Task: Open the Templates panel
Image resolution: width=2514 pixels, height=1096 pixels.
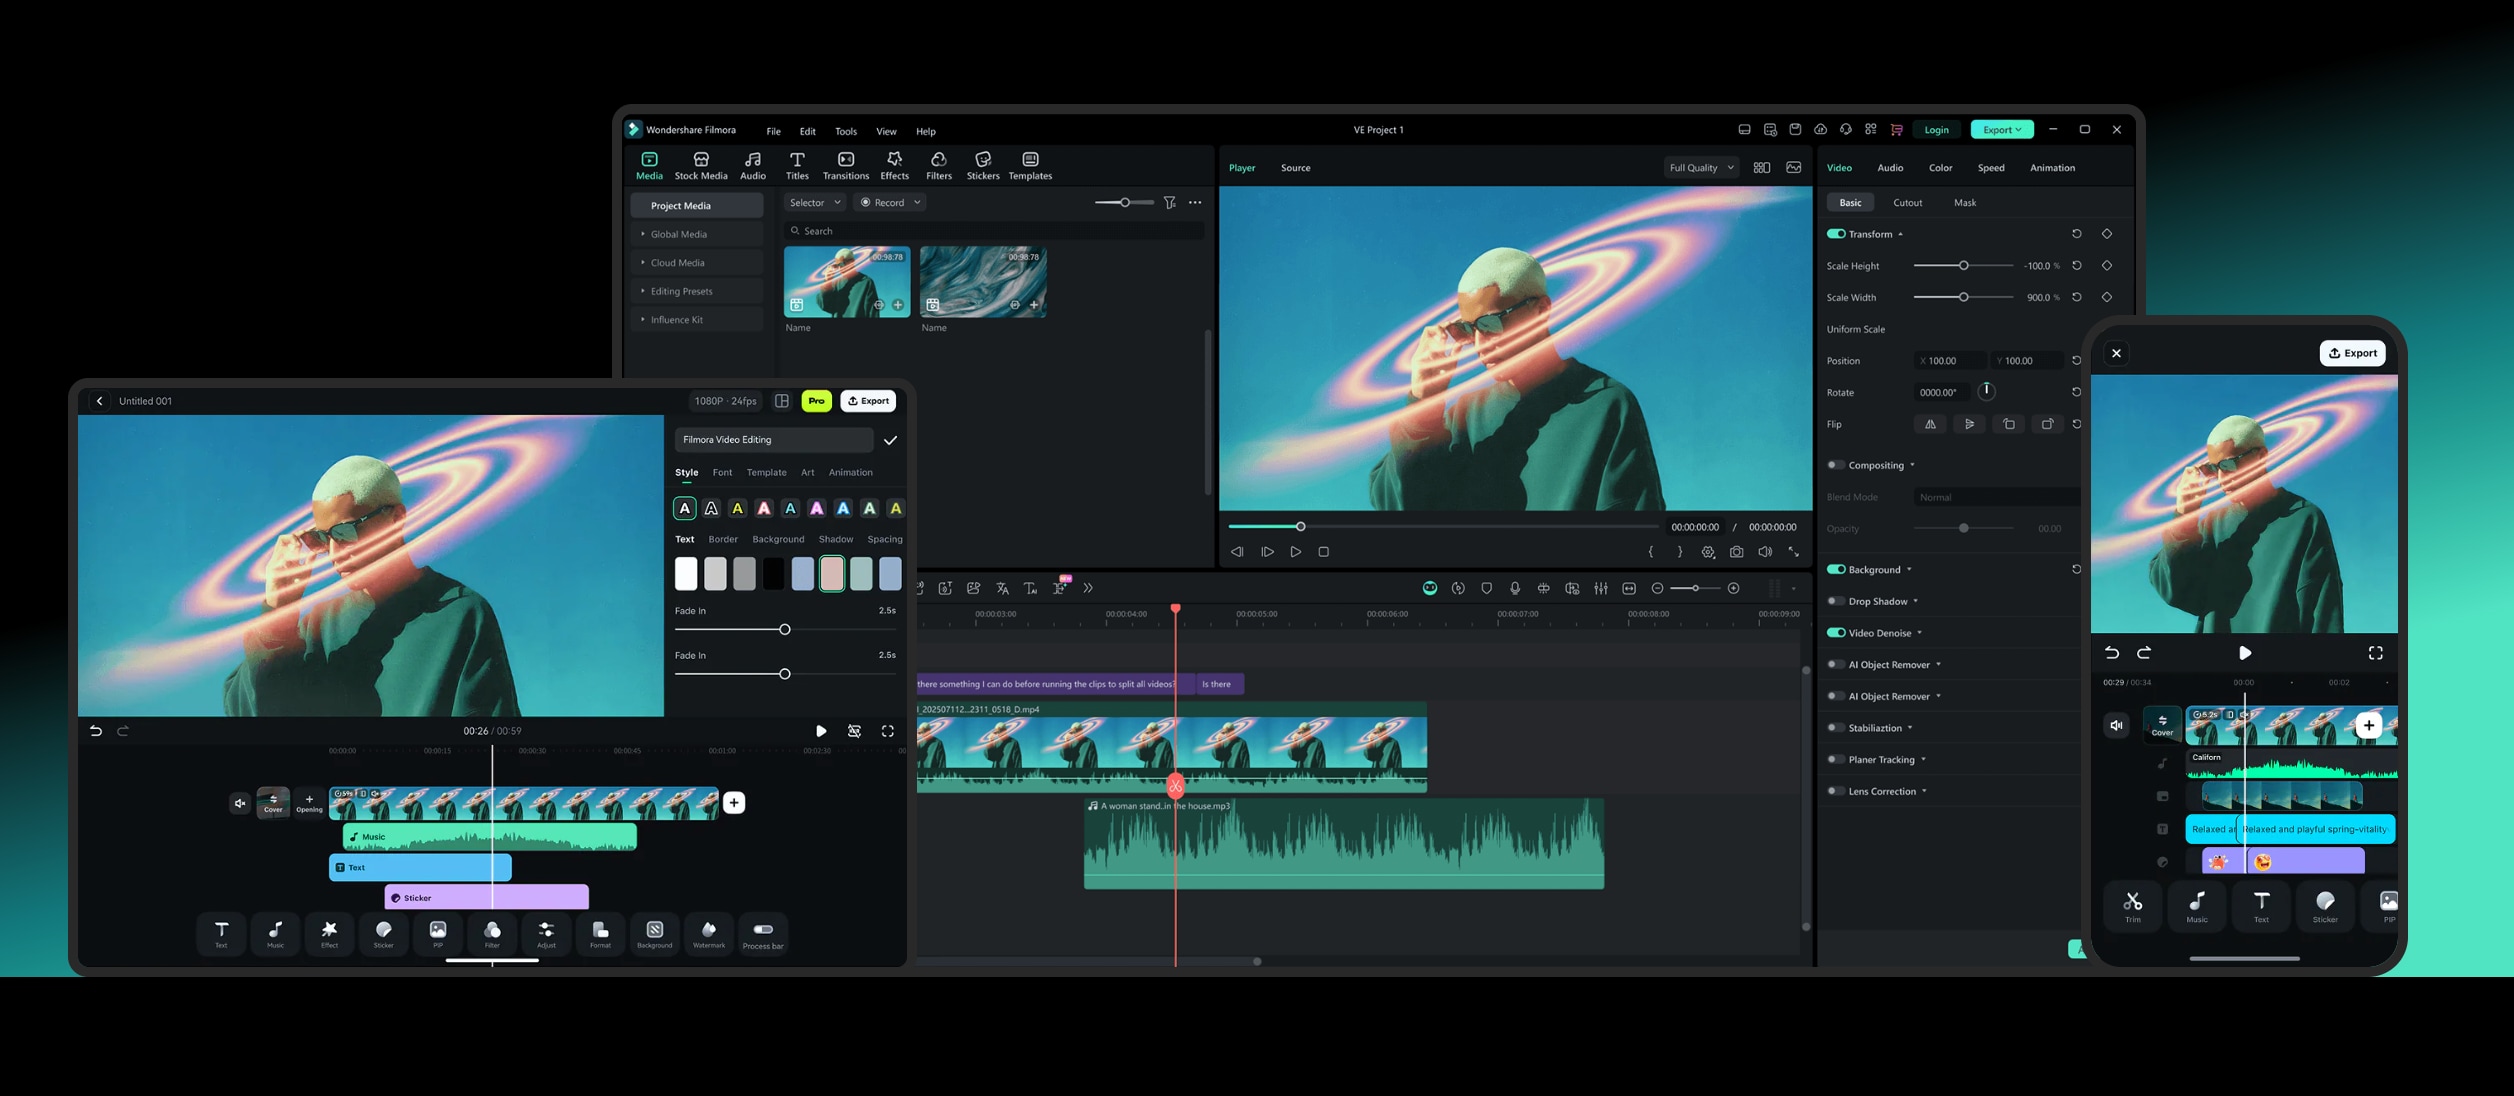Action: click(1030, 165)
